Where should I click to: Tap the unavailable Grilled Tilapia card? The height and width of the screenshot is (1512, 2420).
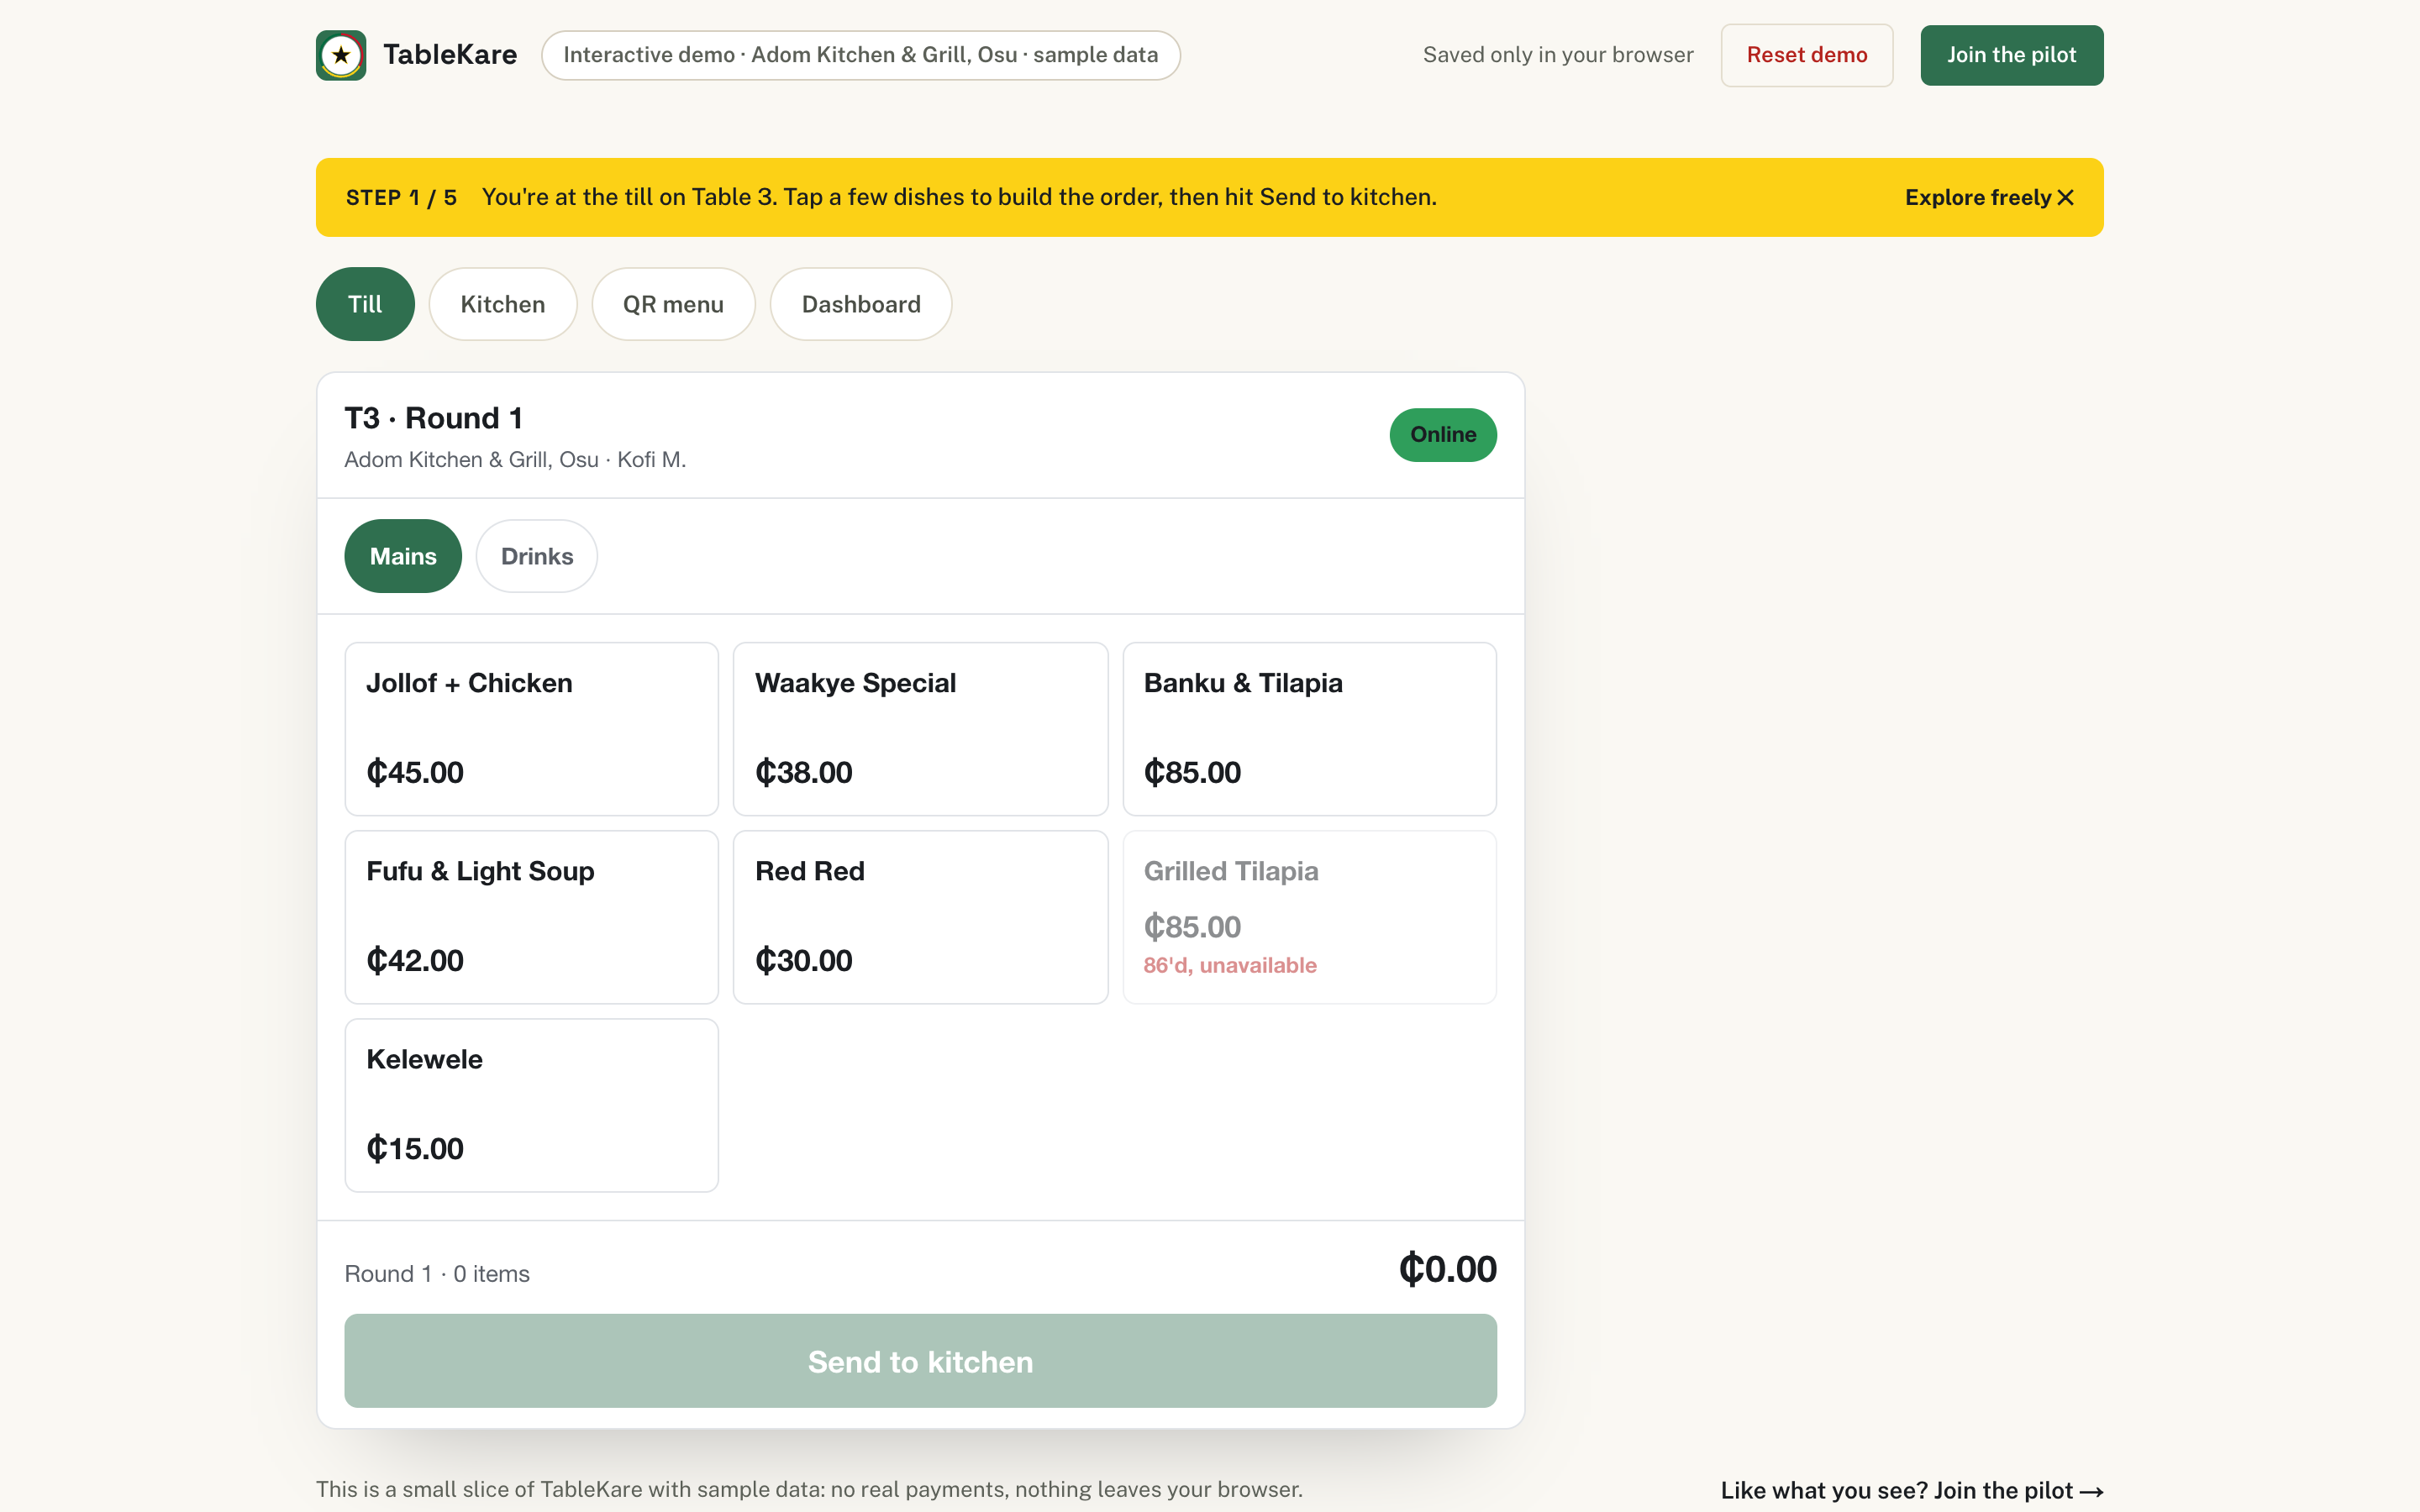pos(1309,917)
